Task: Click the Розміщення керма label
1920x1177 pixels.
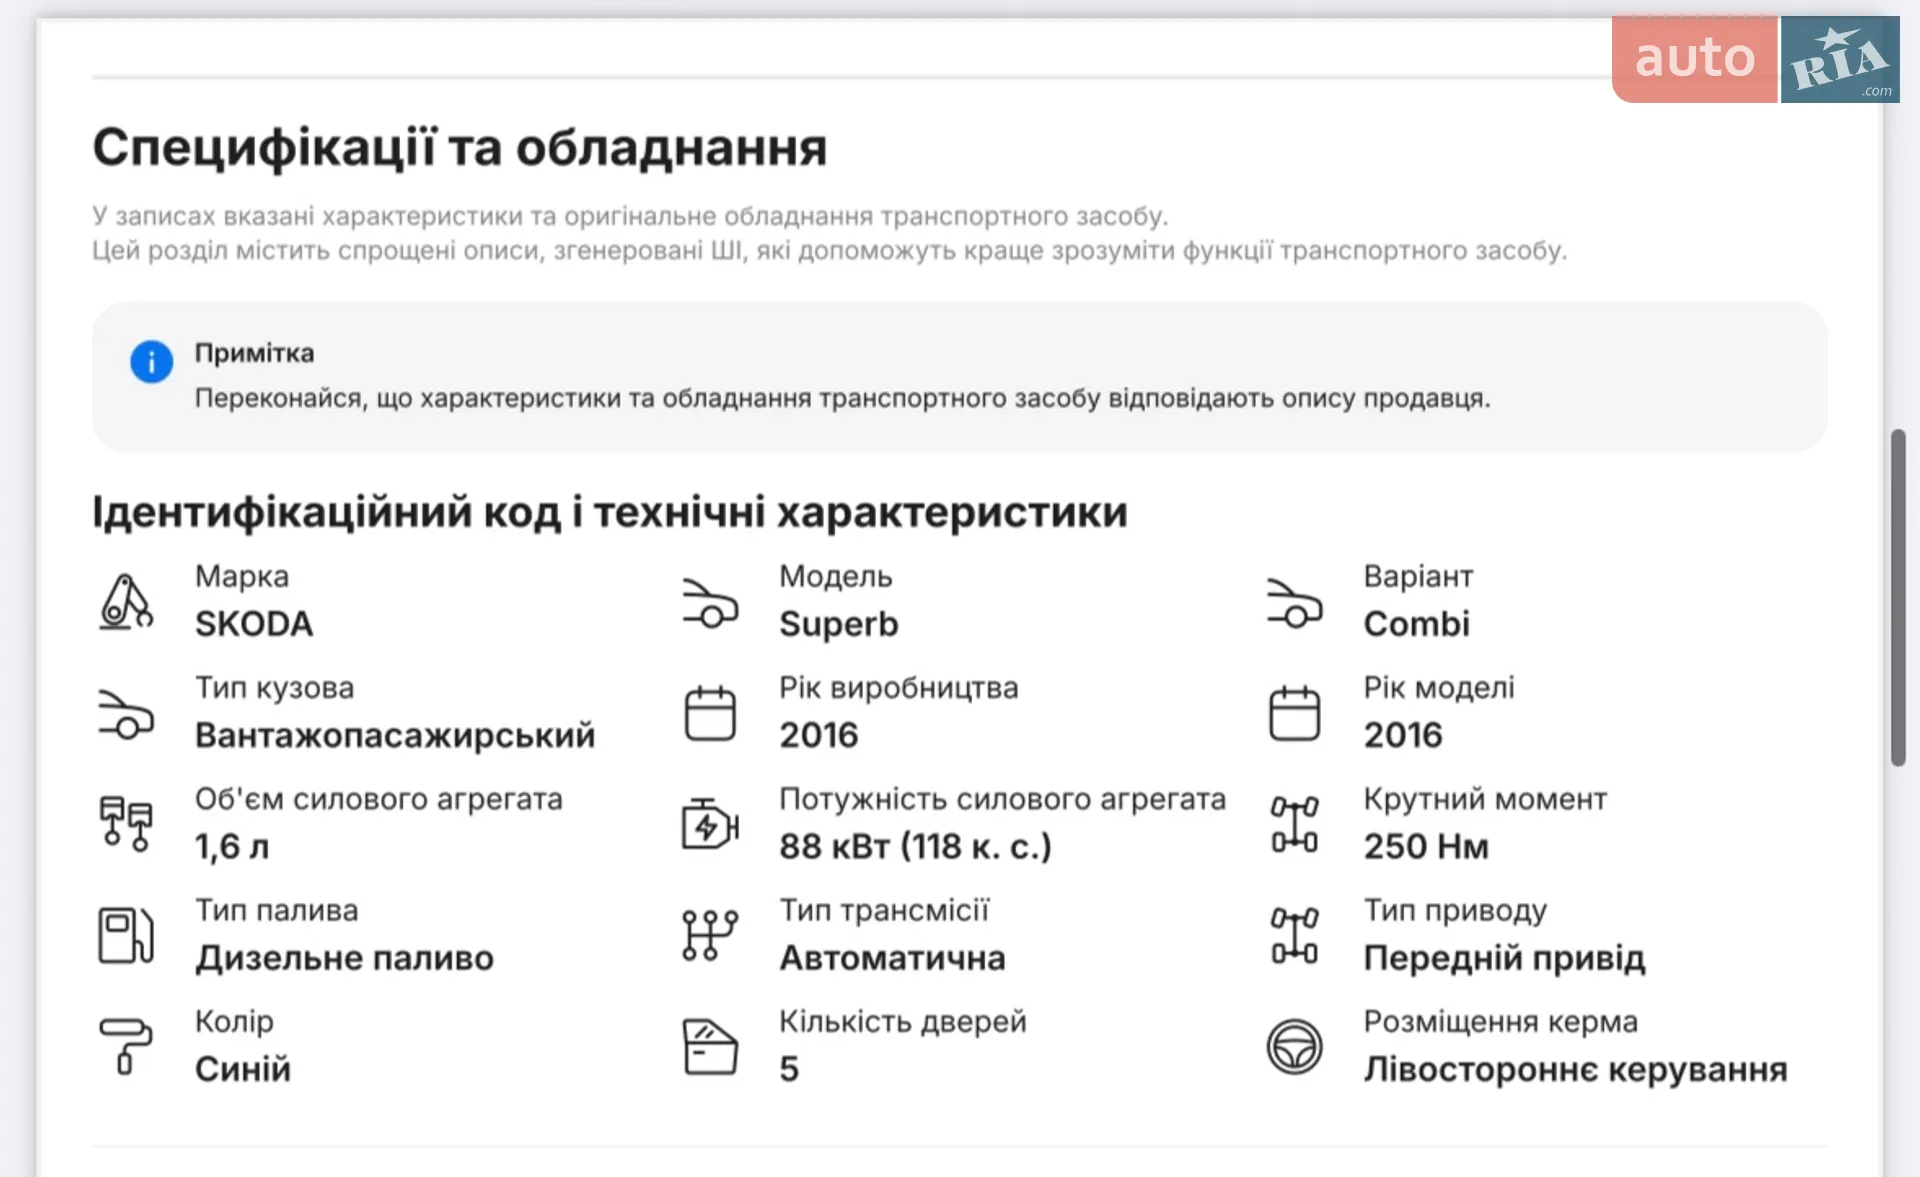Action: 1501,1023
